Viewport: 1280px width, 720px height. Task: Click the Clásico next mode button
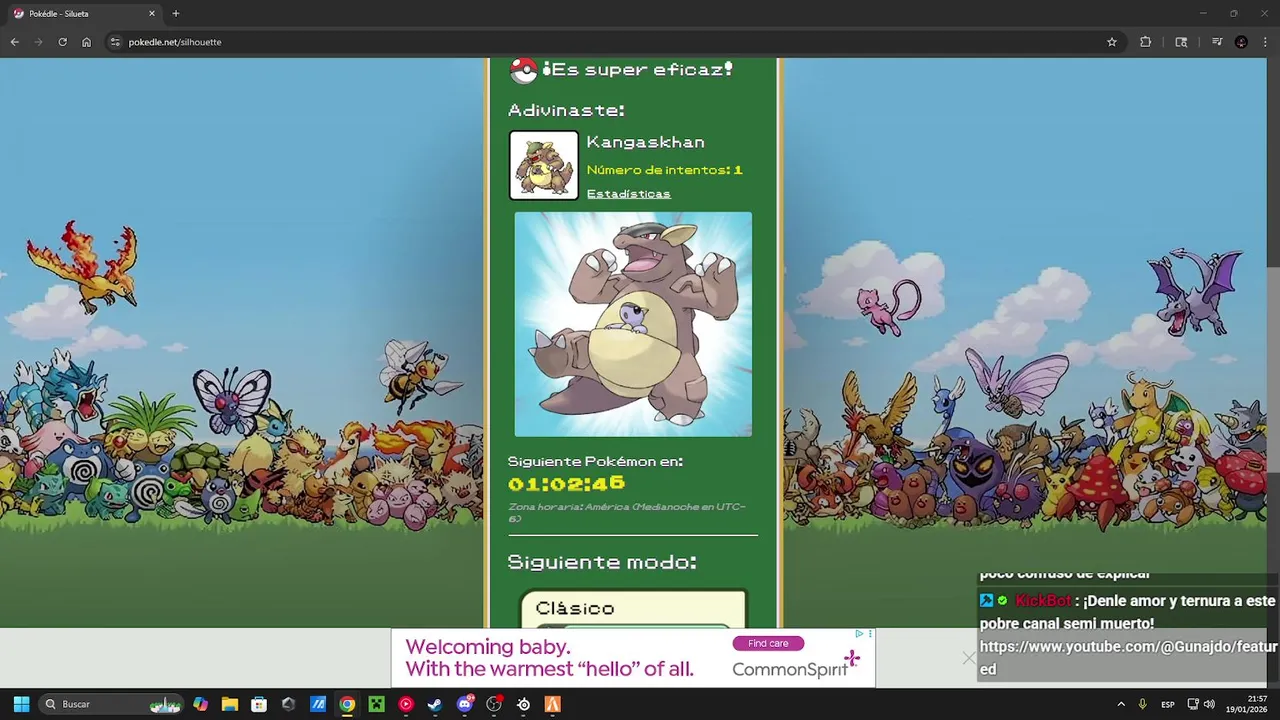click(x=633, y=608)
